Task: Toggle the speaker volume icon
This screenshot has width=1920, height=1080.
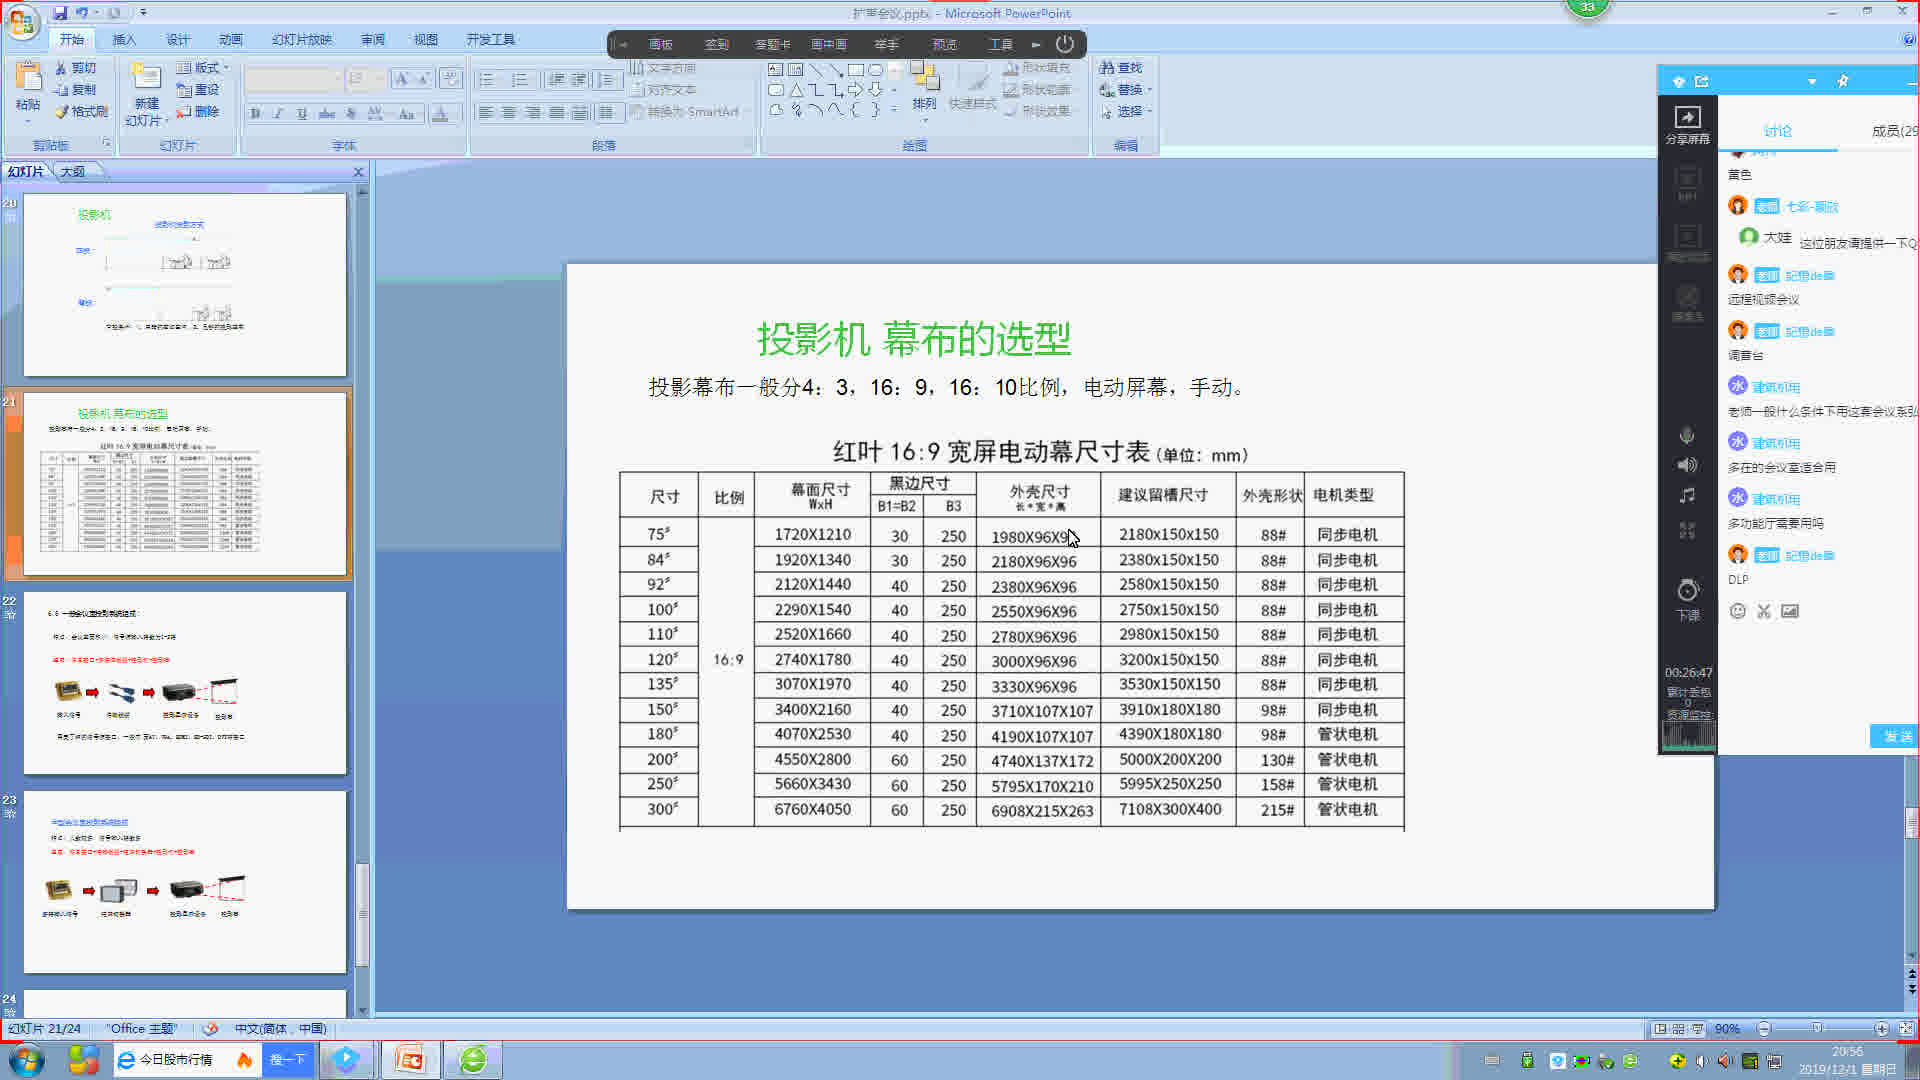Action: click(x=1687, y=465)
